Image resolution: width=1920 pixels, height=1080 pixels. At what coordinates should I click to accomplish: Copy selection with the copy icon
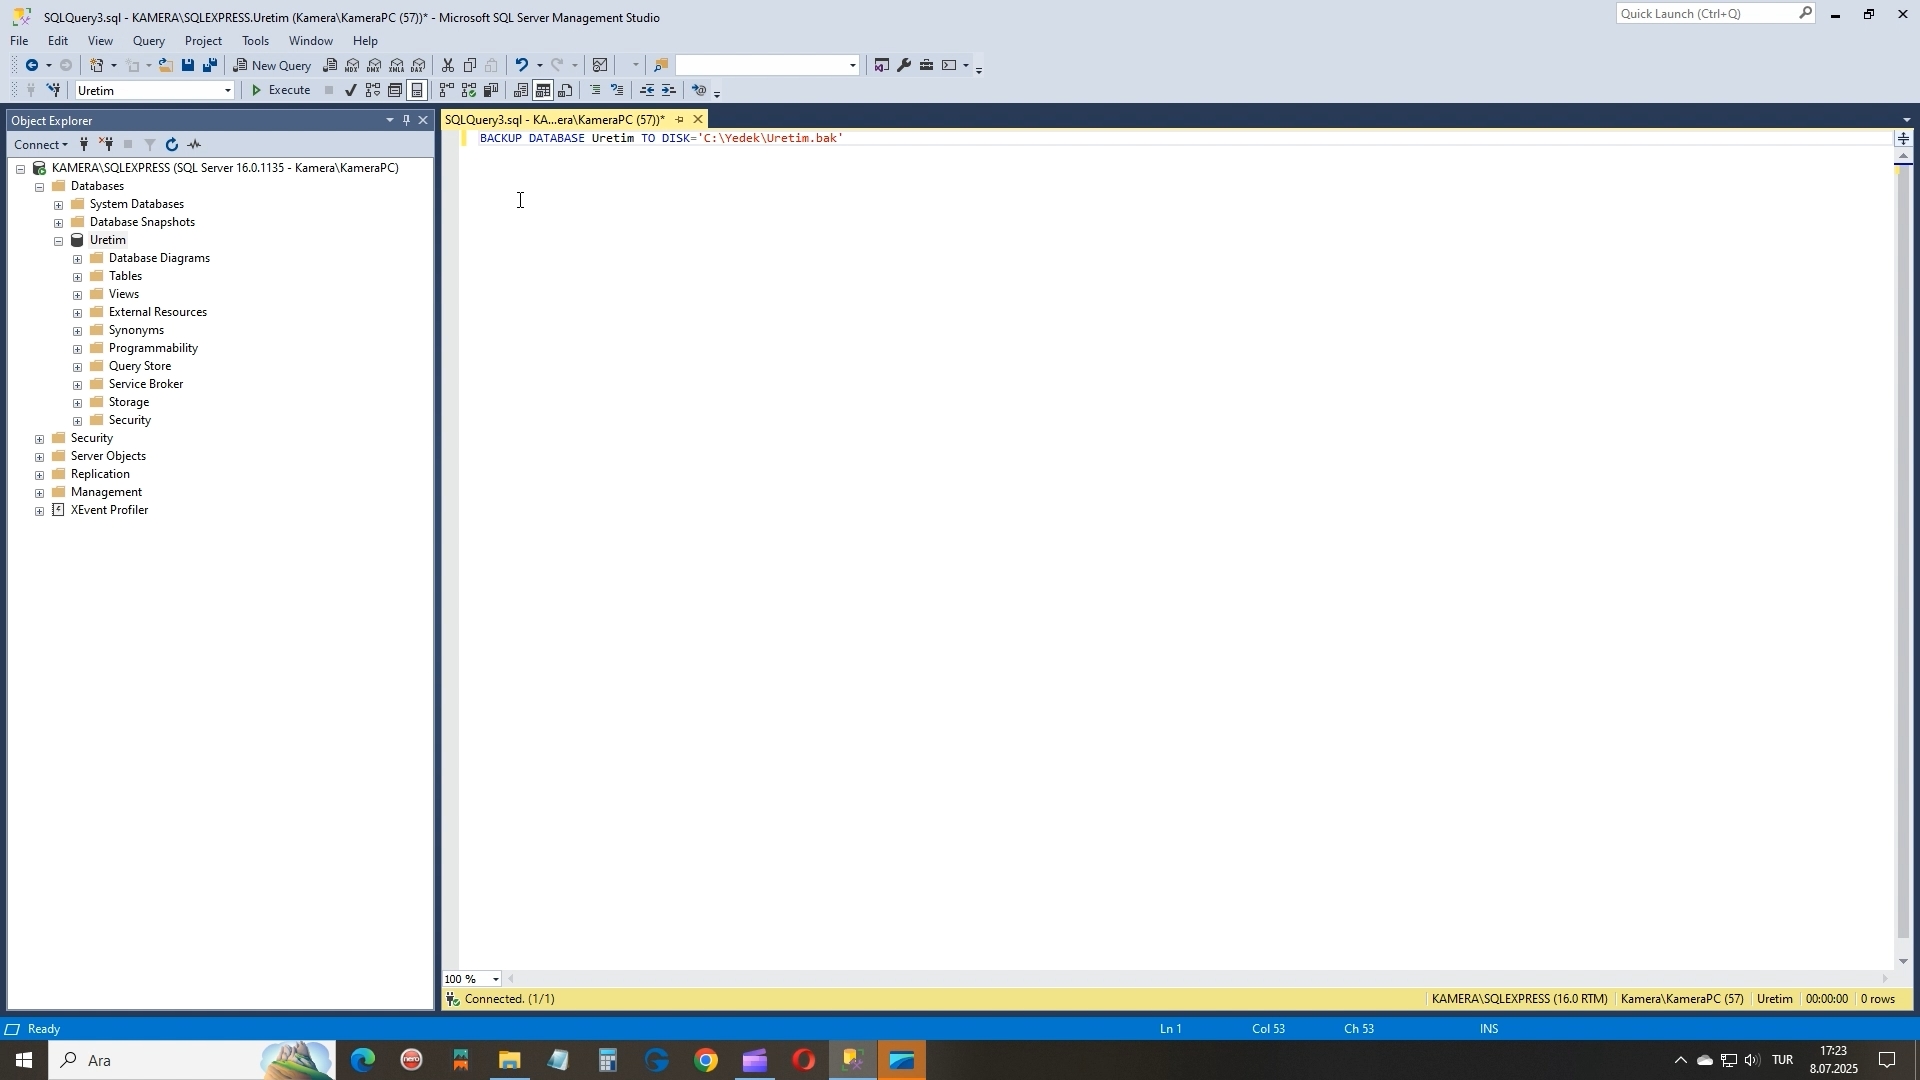pos(470,66)
